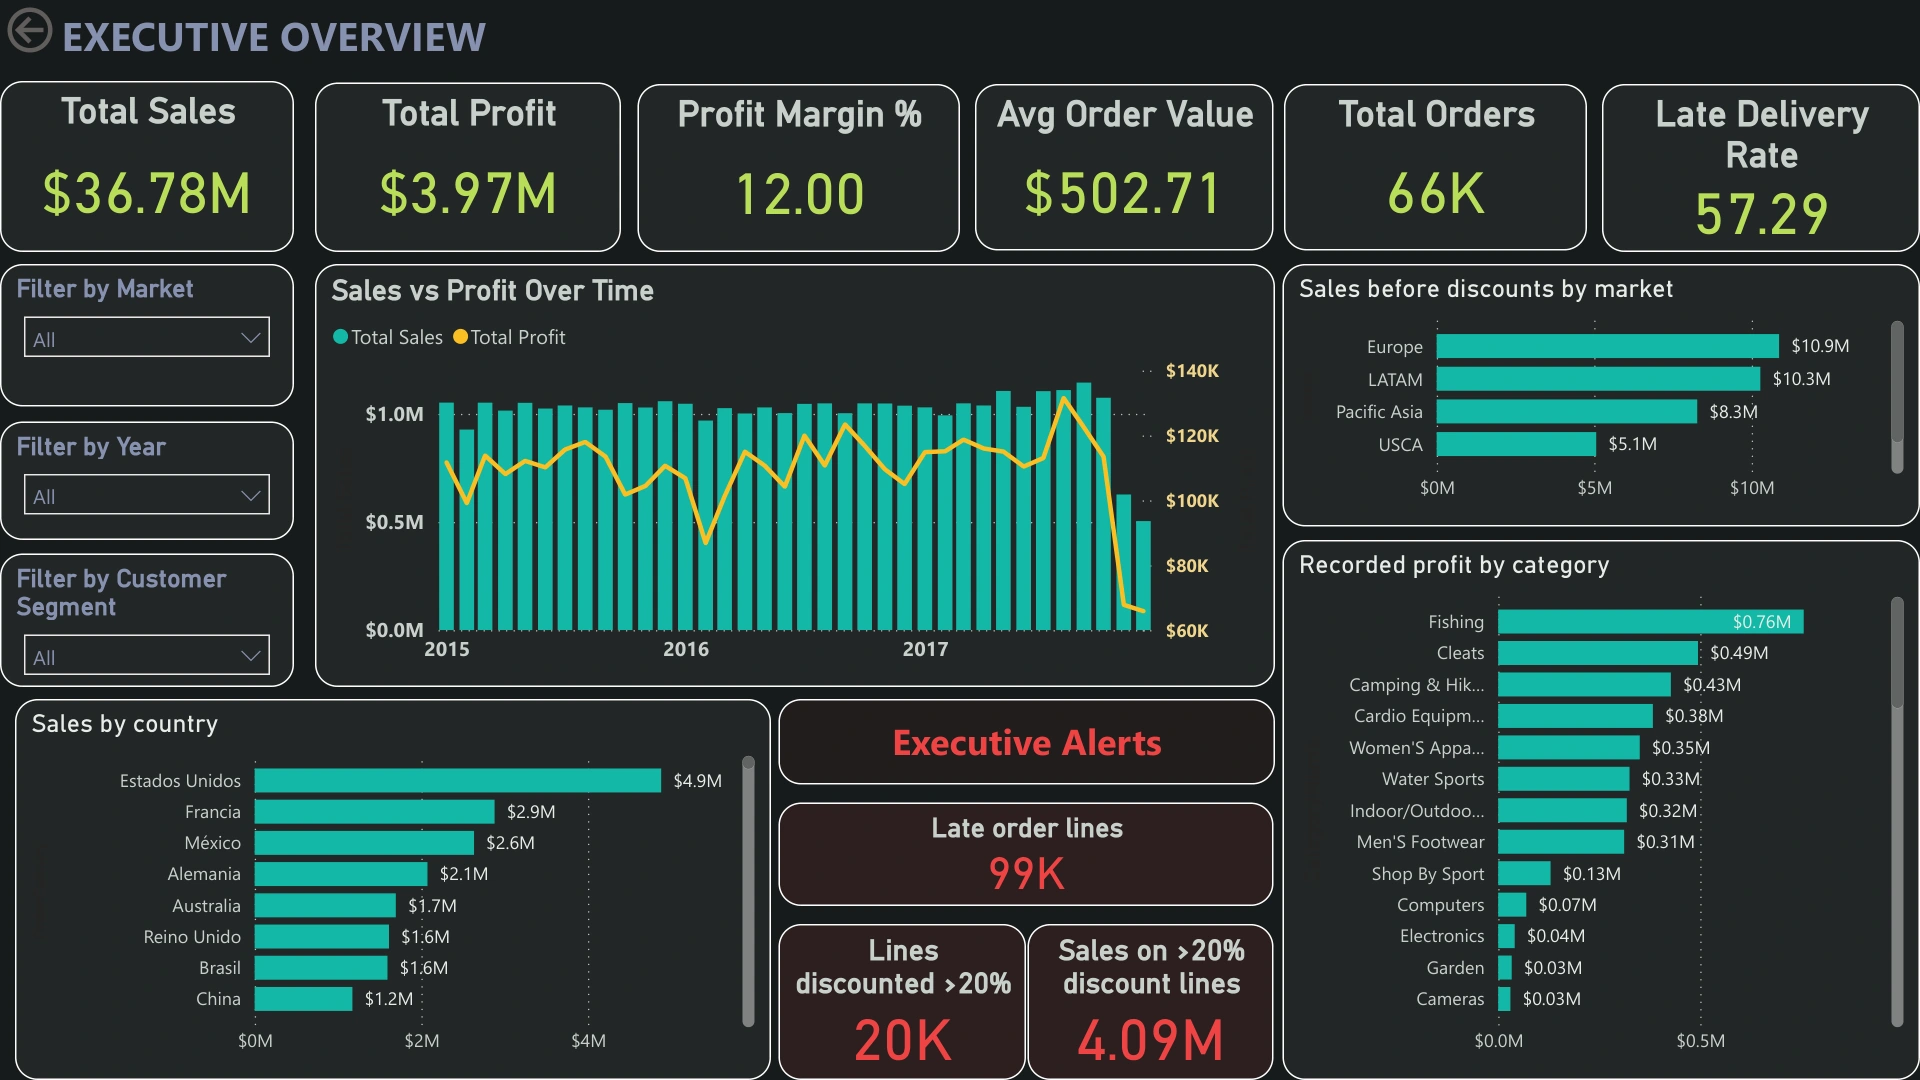The height and width of the screenshot is (1080, 1920).
Task: Click the Avg Order Value $502.71 card
Action: coord(1124,167)
